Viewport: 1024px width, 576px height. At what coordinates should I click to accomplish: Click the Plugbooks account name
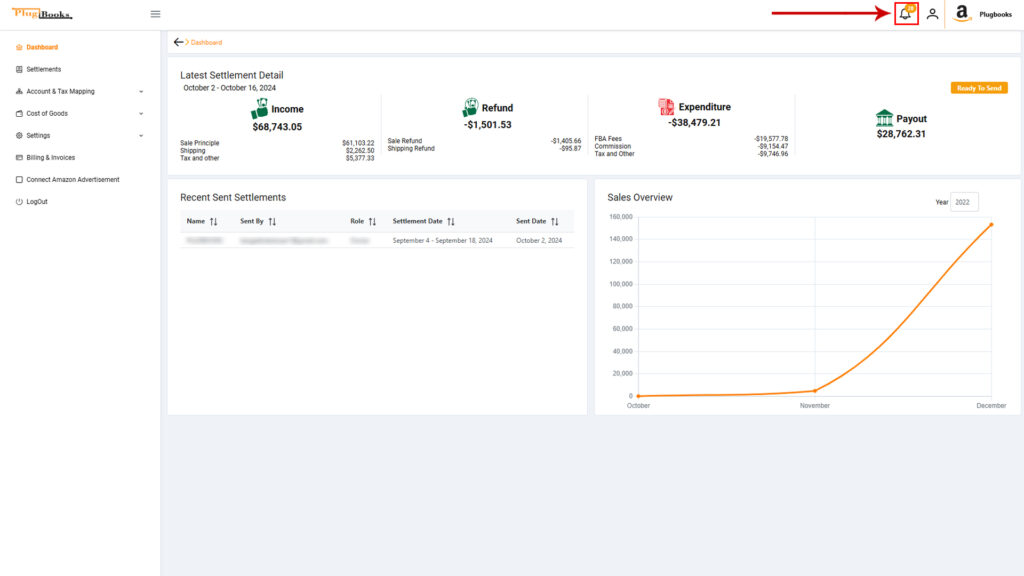click(x=995, y=14)
